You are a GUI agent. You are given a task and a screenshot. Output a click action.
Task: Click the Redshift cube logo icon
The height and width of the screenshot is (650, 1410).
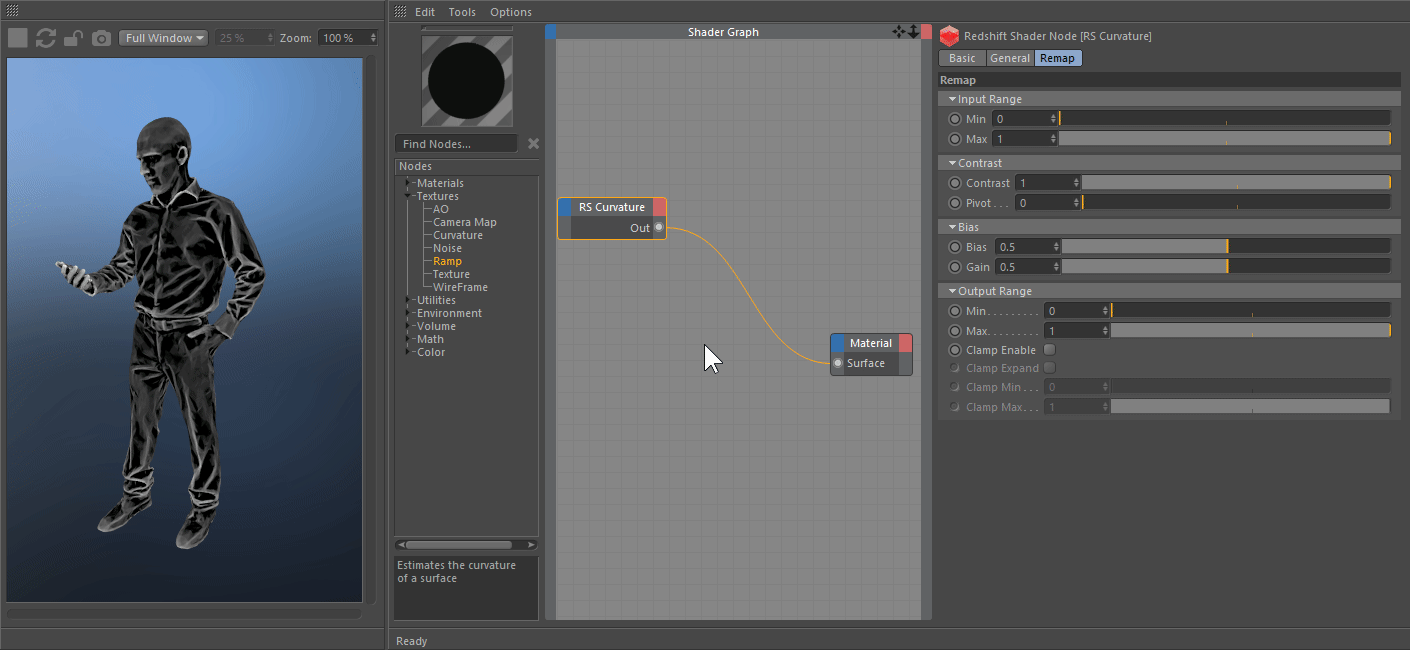click(949, 36)
